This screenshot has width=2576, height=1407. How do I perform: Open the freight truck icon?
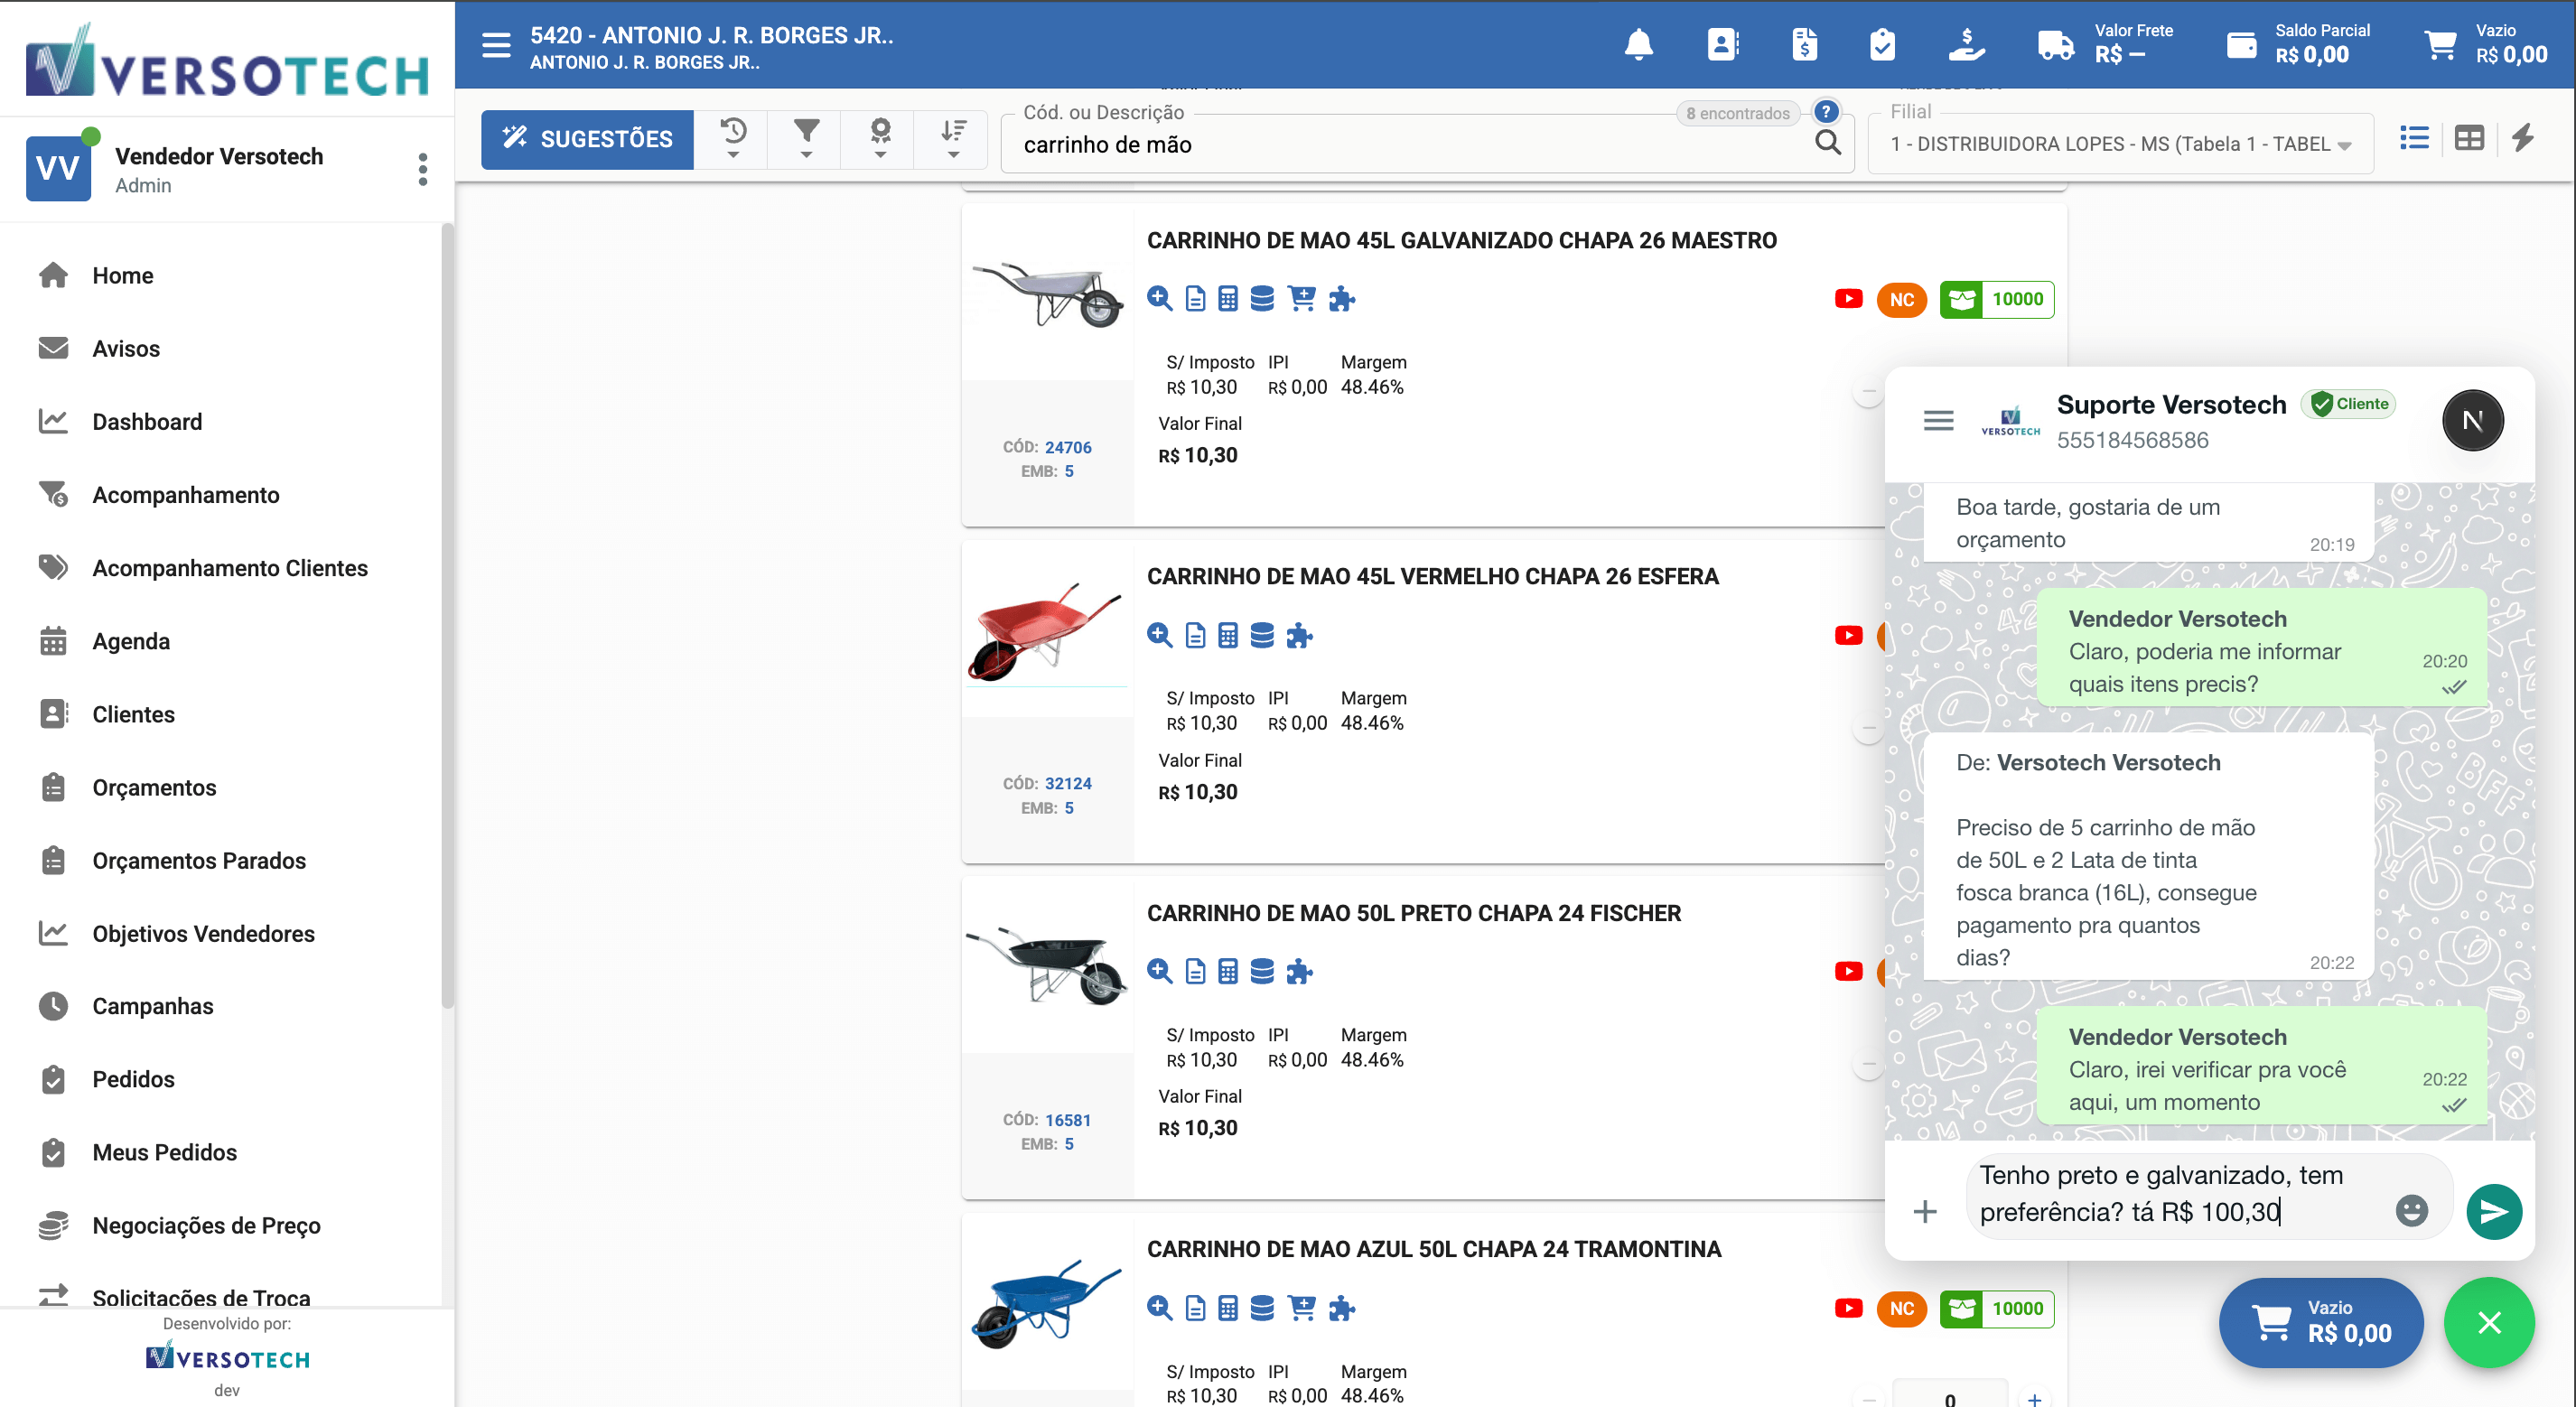point(2054,45)
